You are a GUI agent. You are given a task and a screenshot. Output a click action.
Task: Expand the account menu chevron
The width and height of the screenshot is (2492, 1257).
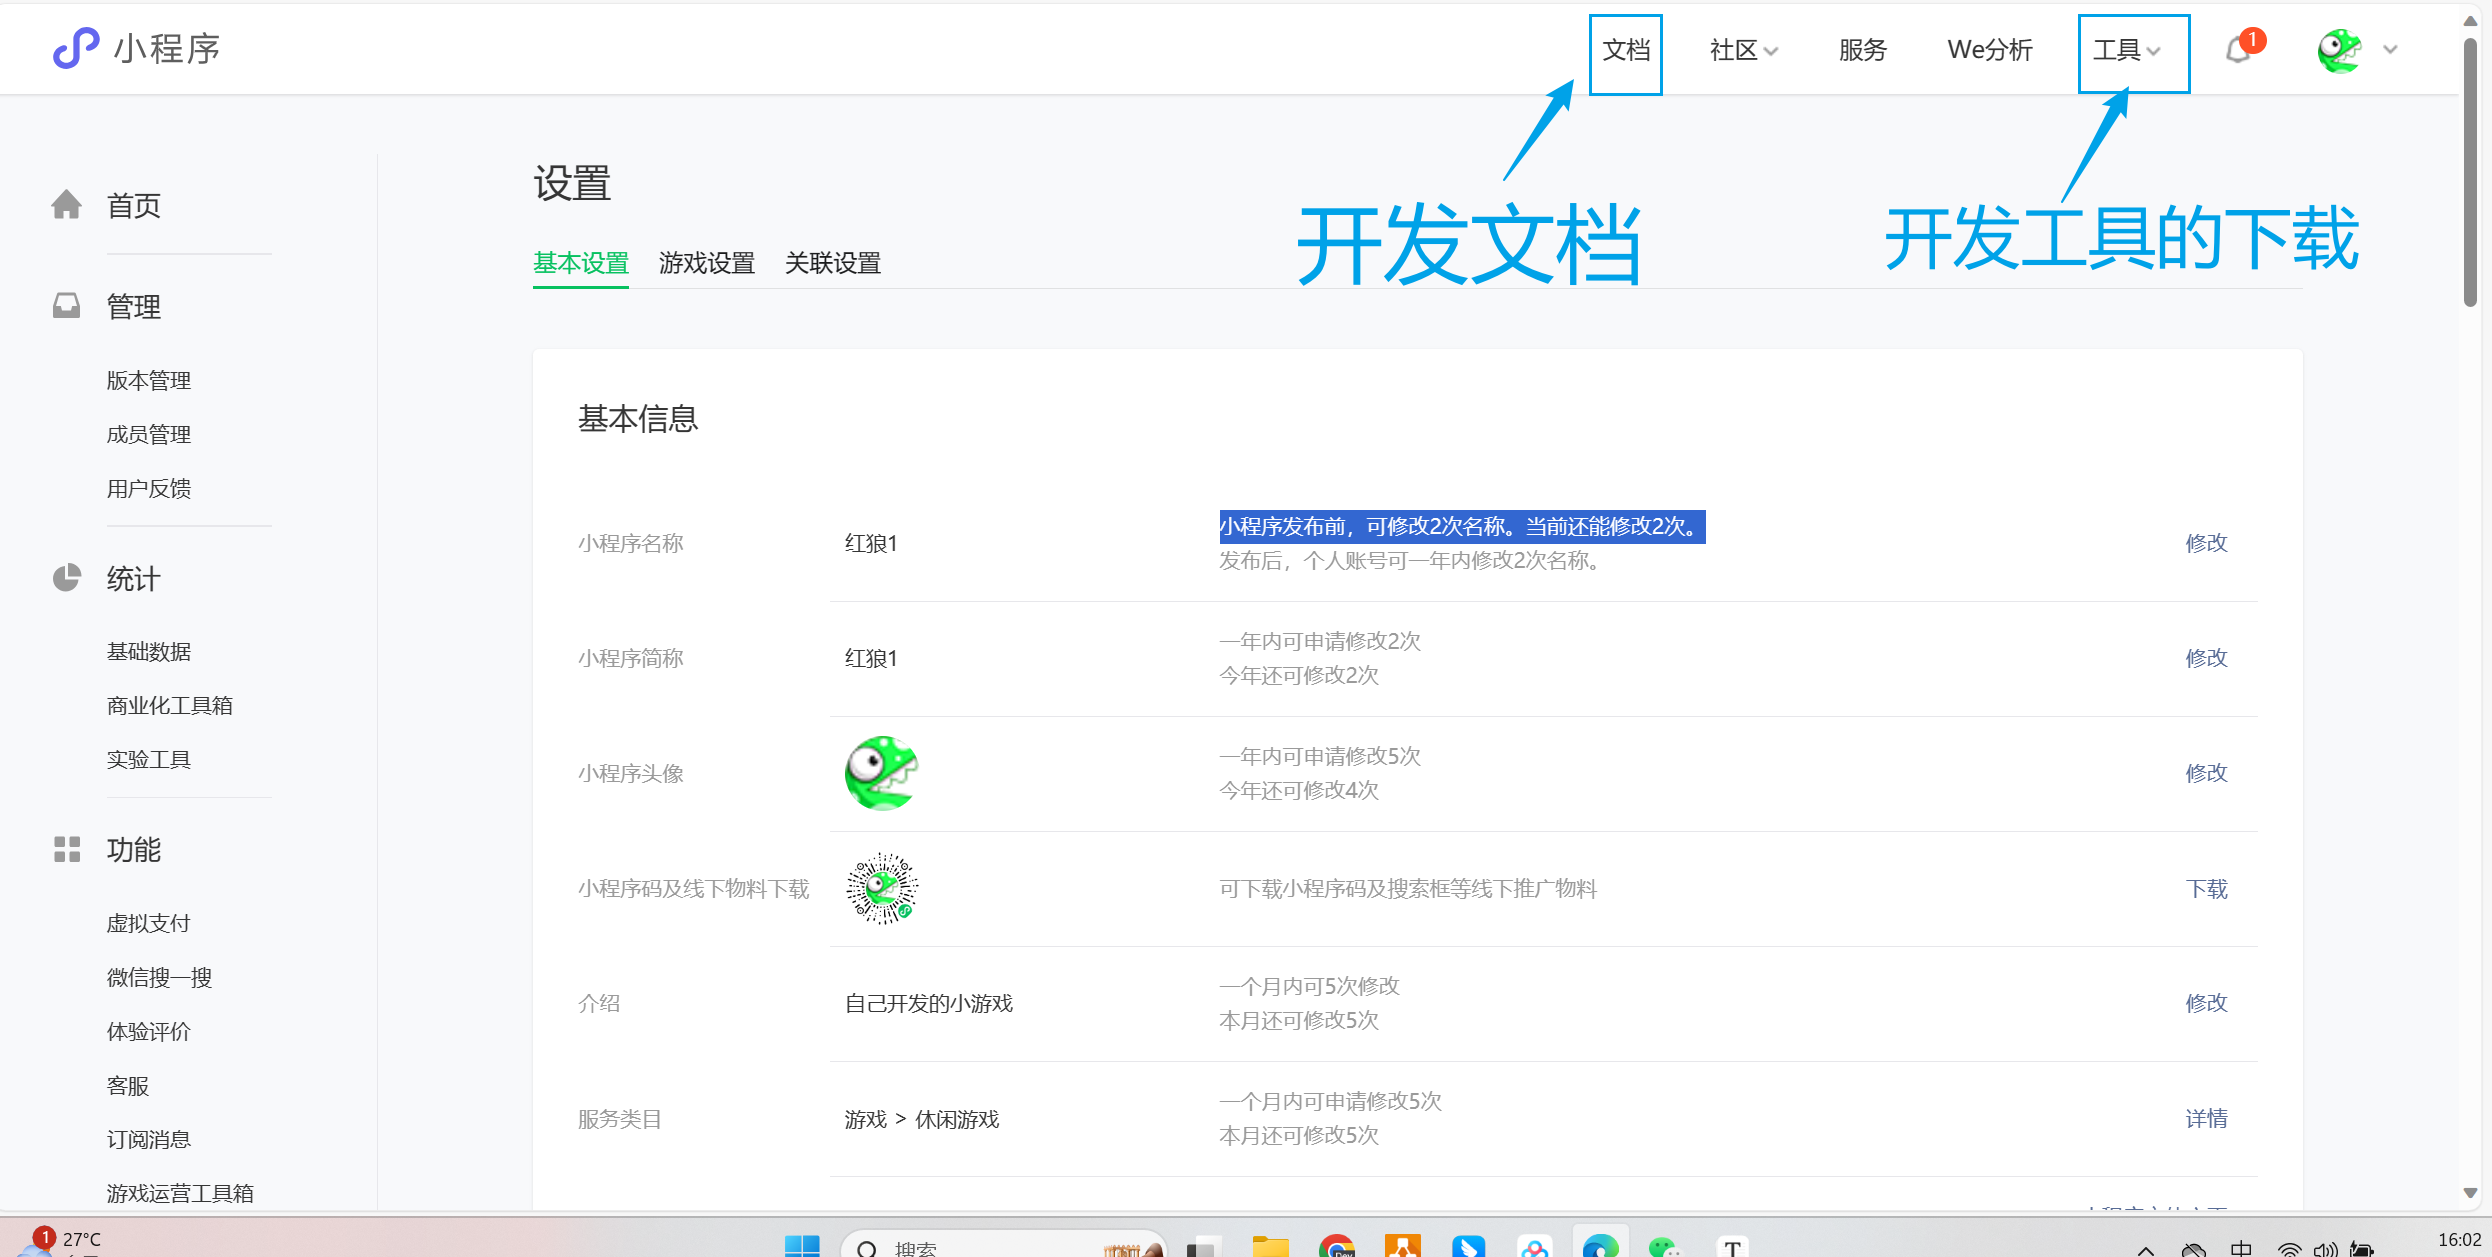(x=2391, y=50)
